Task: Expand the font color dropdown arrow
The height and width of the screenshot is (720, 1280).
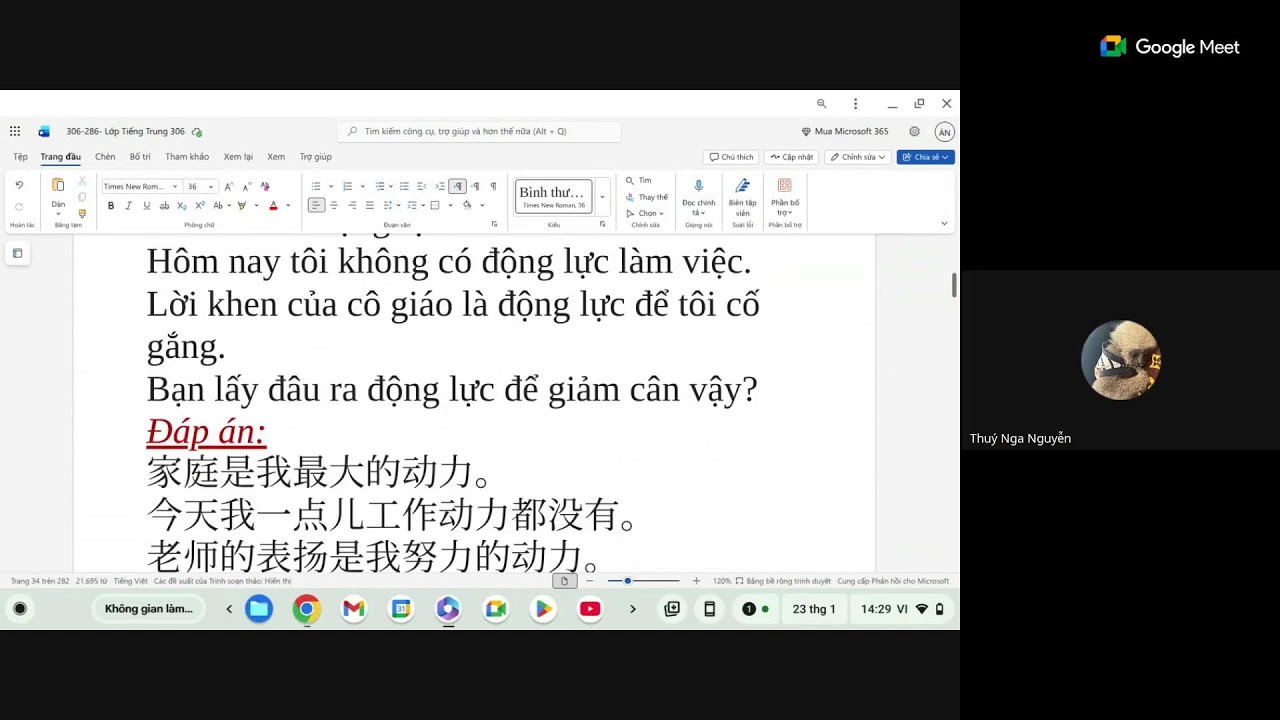Action: [x=288, y=206]
